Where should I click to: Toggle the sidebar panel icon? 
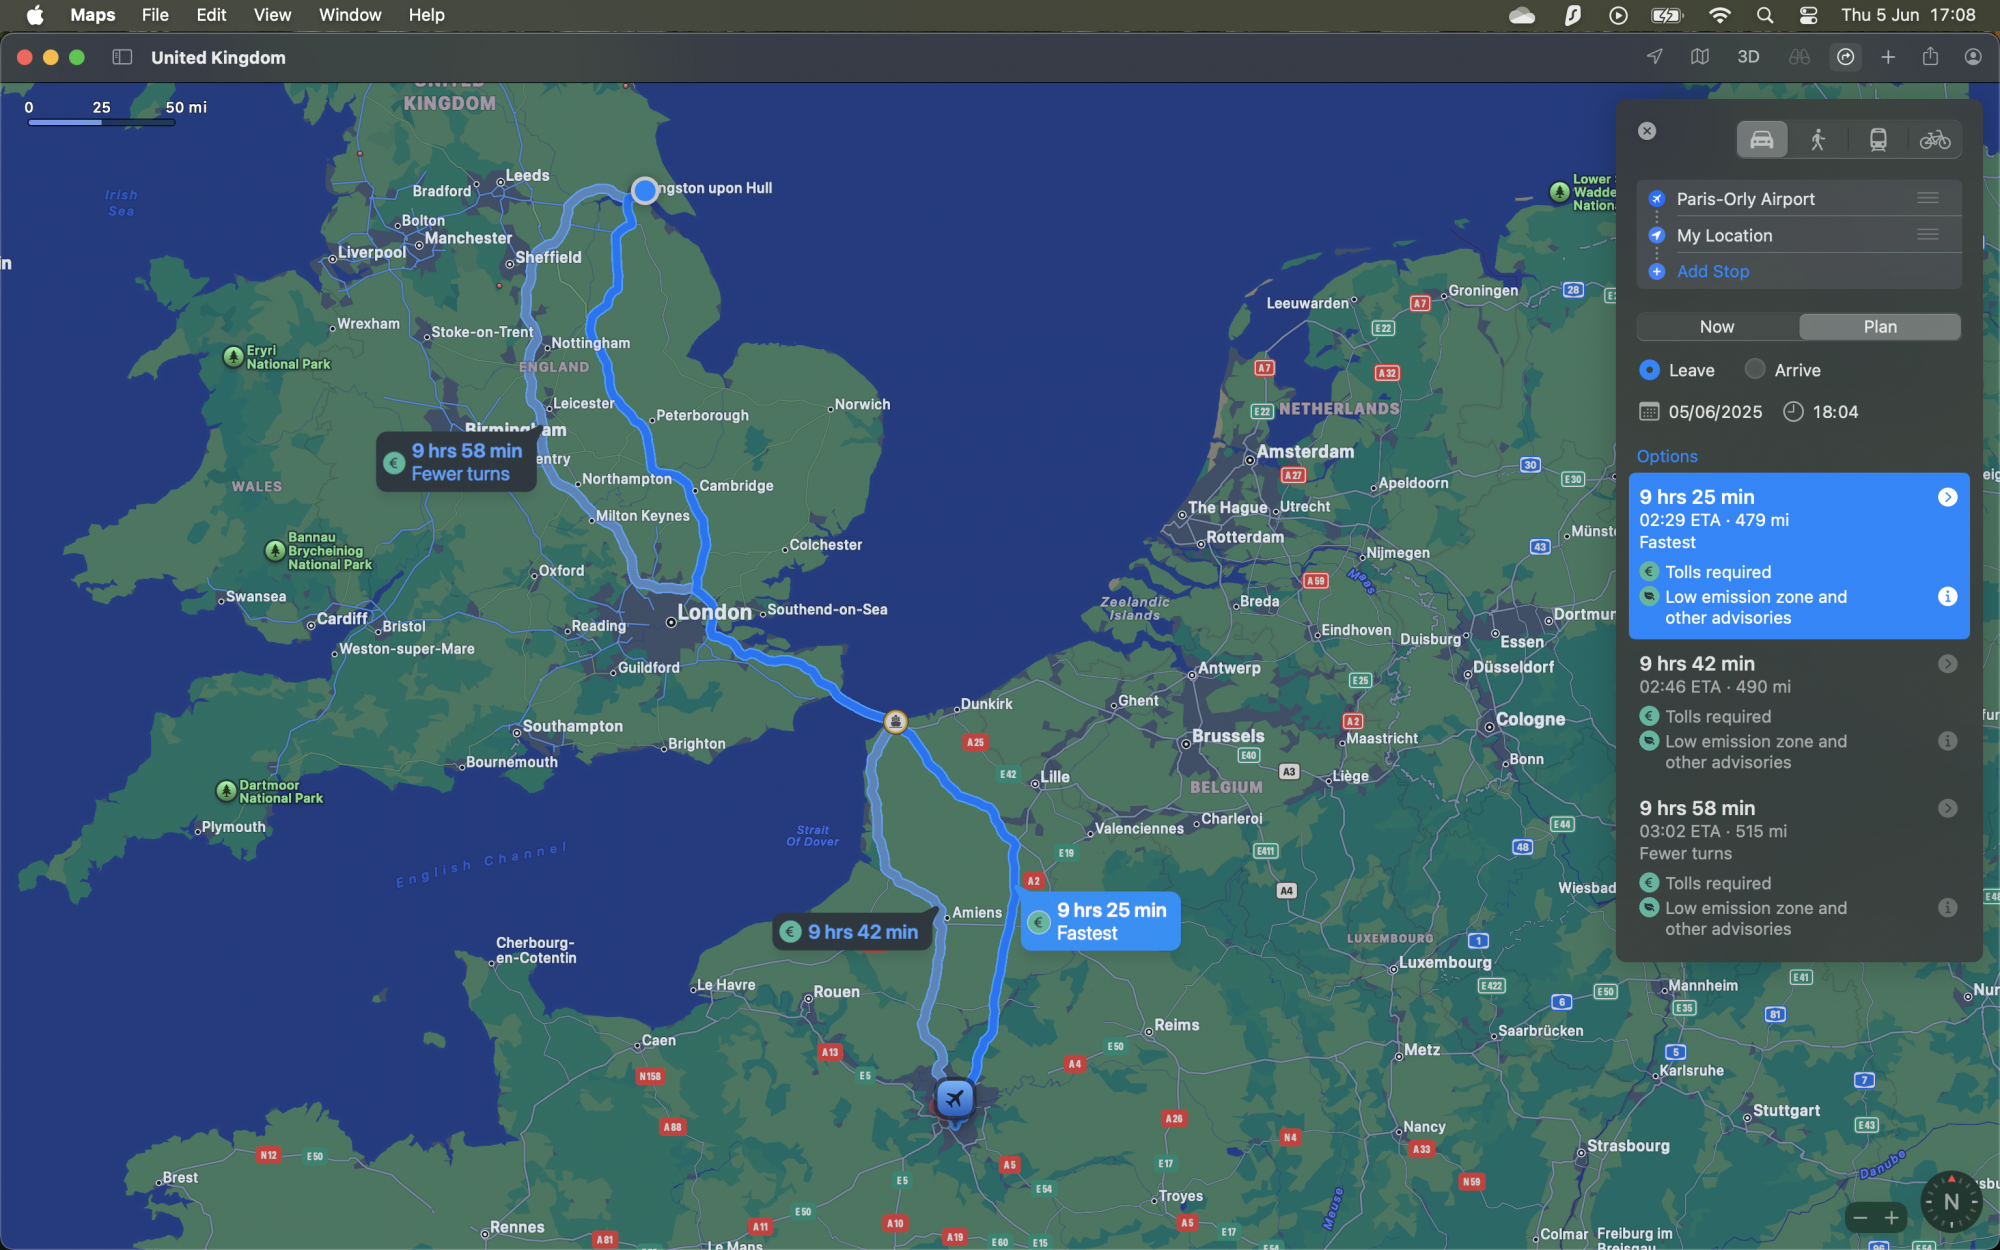[x=122, y=57]
